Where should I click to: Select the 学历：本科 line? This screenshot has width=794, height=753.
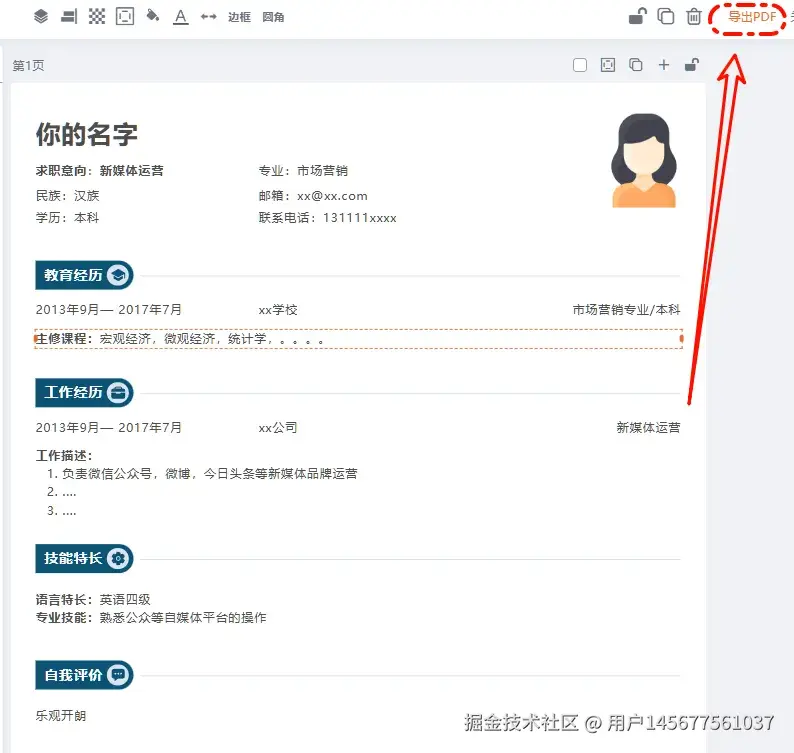click(x=67, y=218)
